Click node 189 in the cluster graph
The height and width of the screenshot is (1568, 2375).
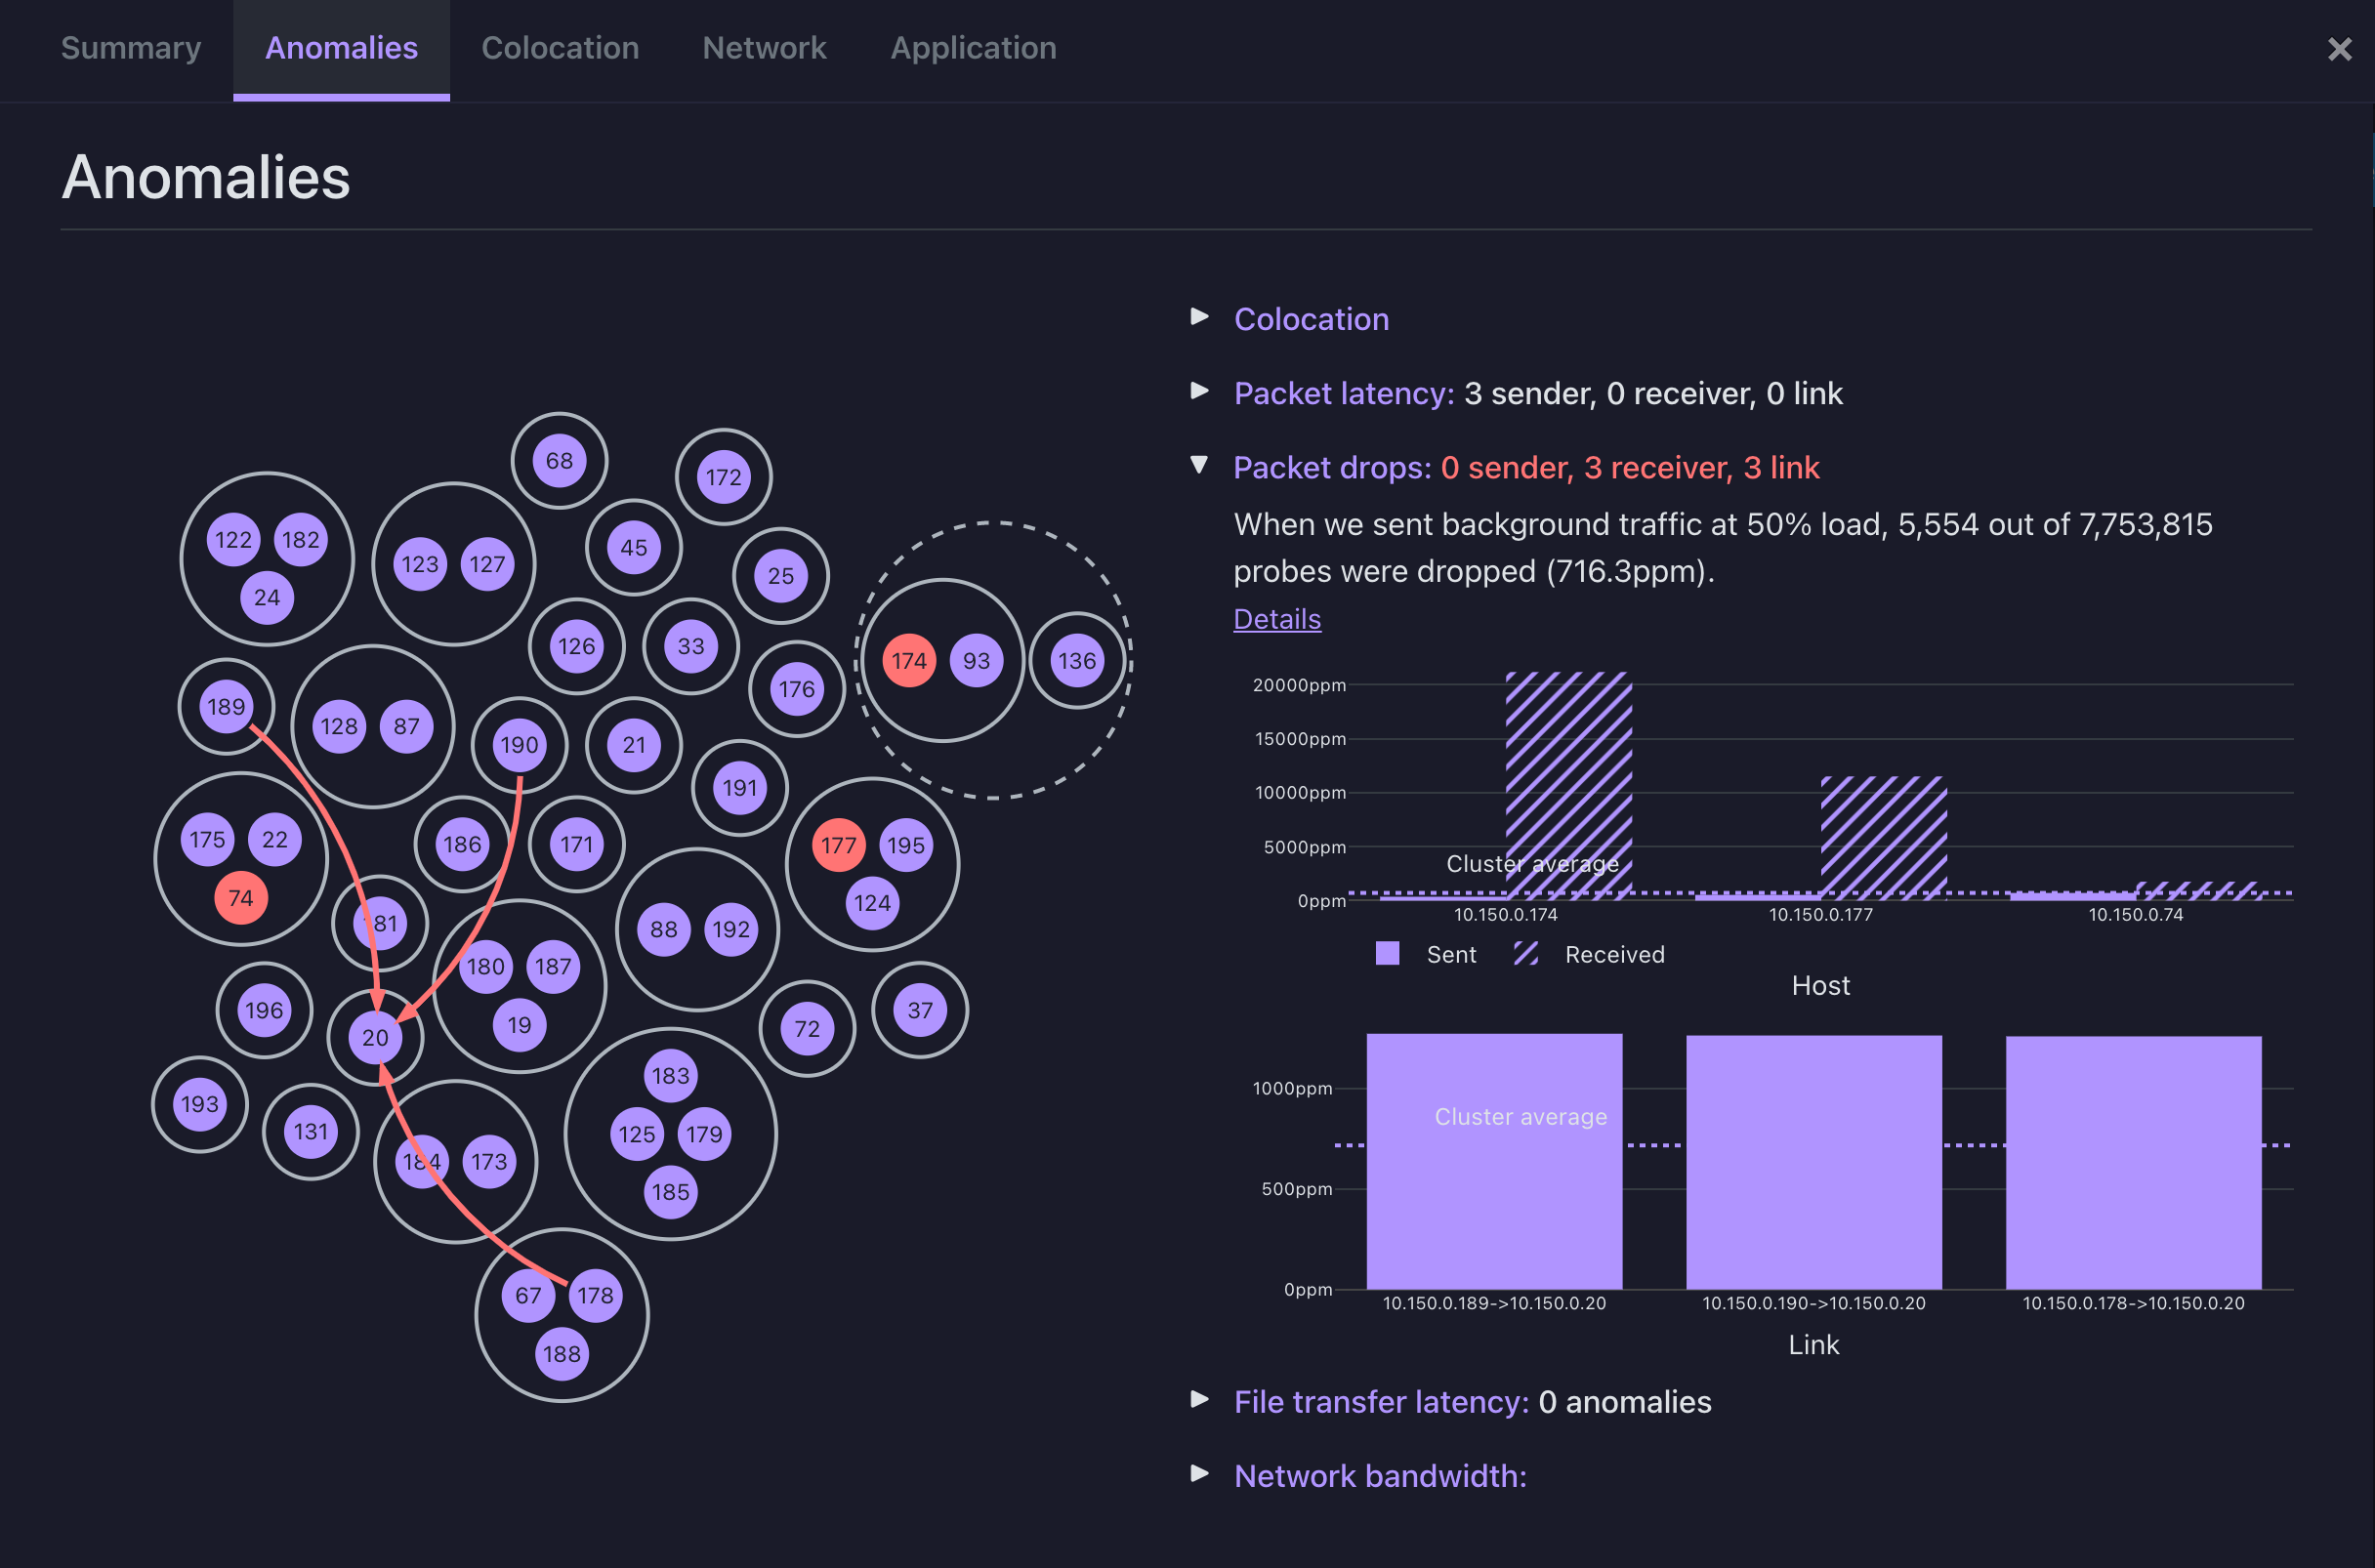pos(226,707)
